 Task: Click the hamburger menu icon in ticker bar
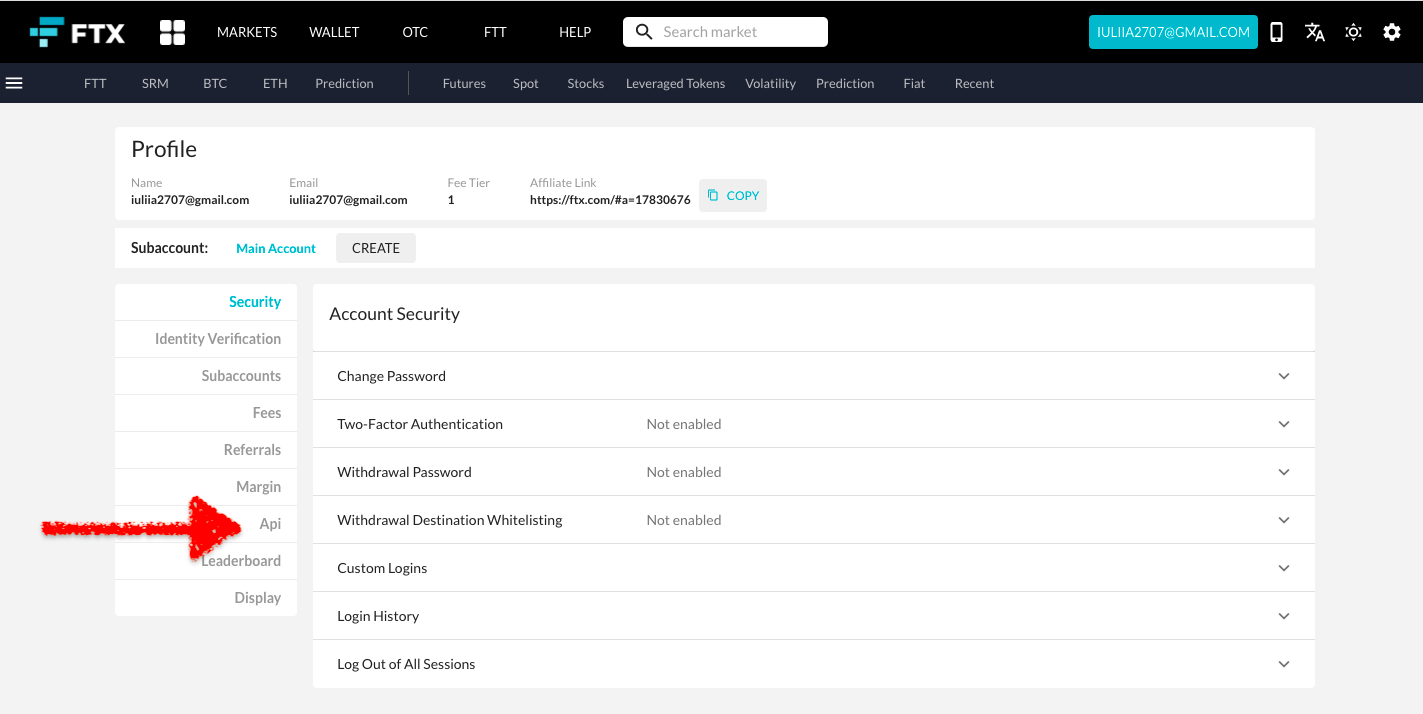coord(14,83)
